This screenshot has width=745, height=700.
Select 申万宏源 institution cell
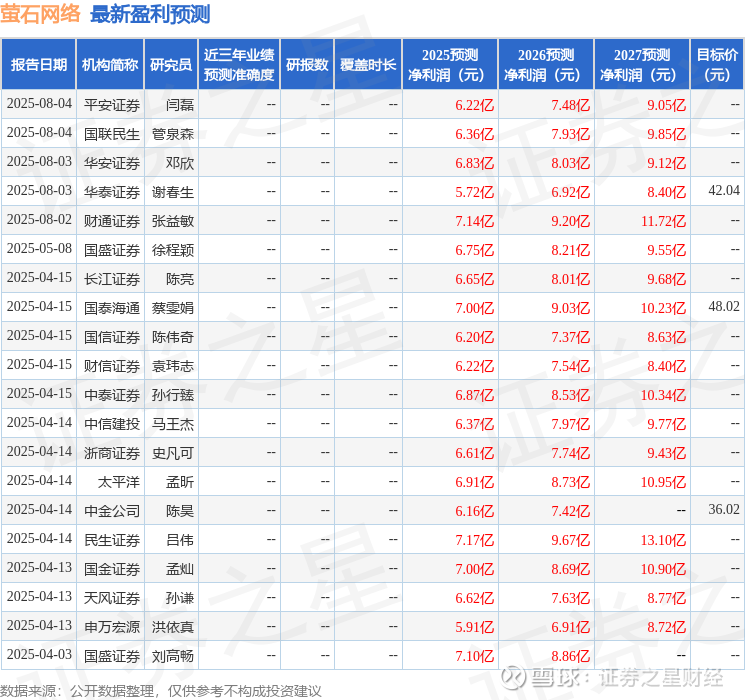pyautogui.click(x=112, y=627)
